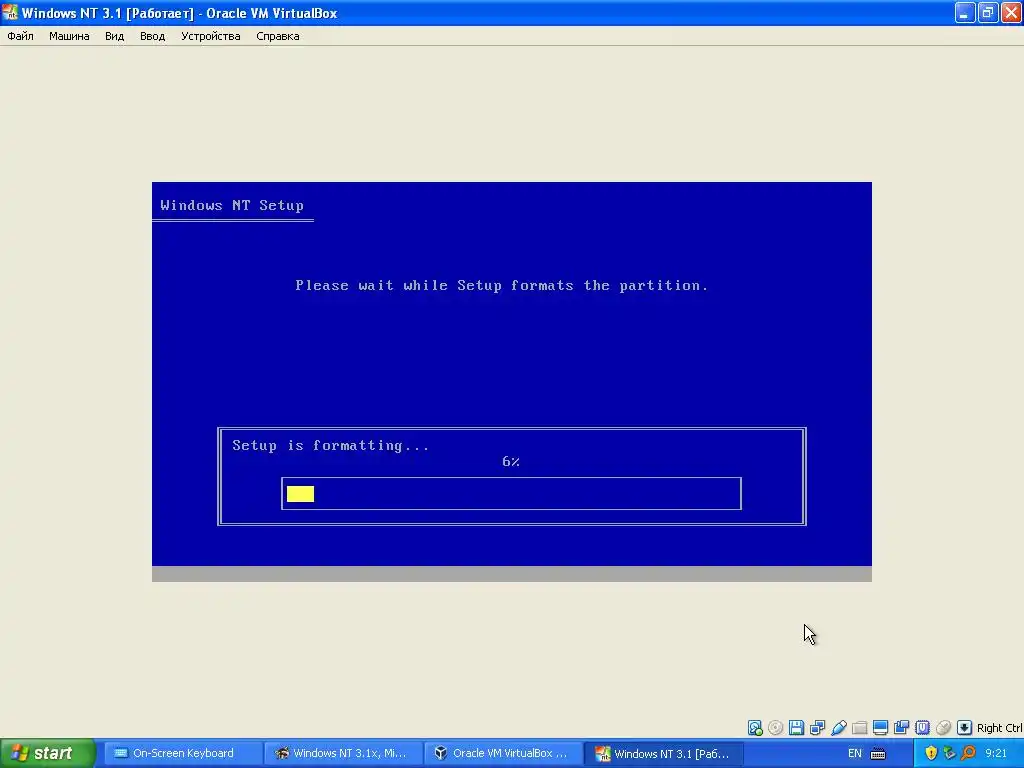
Task: Switch to Oracle VM VirtualBox manager taskbar item
Action: pyautogui.click(x=504, y=753)
